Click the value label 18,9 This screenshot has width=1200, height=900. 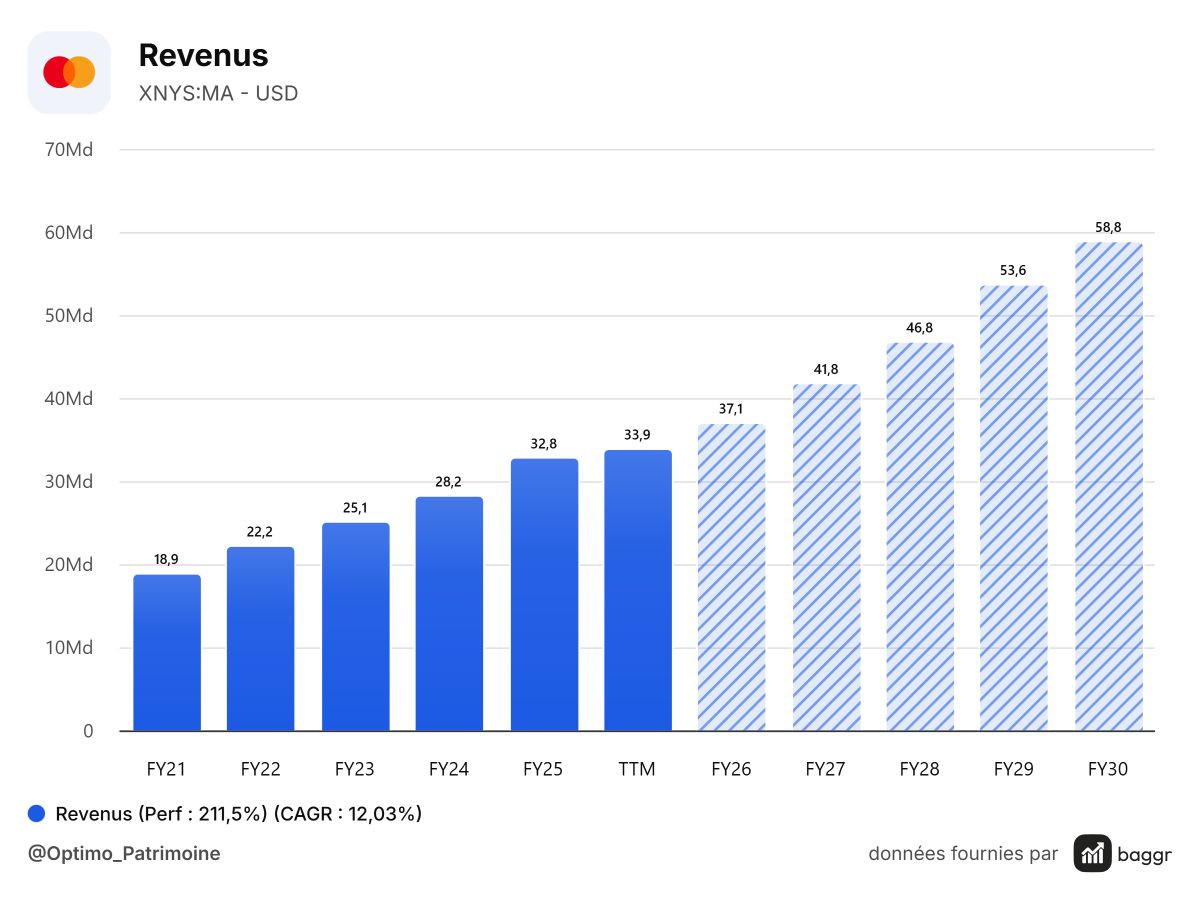point(167,560)
